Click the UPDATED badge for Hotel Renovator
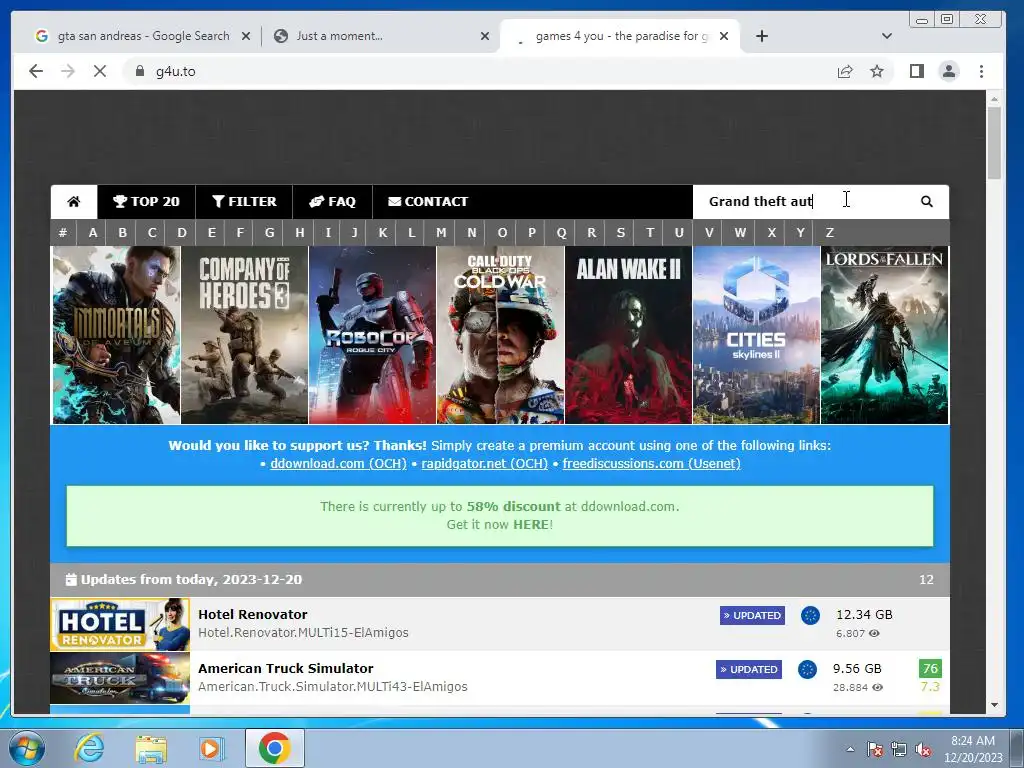1024x768 pixels. pyautogui.click(x=752, y=615)
